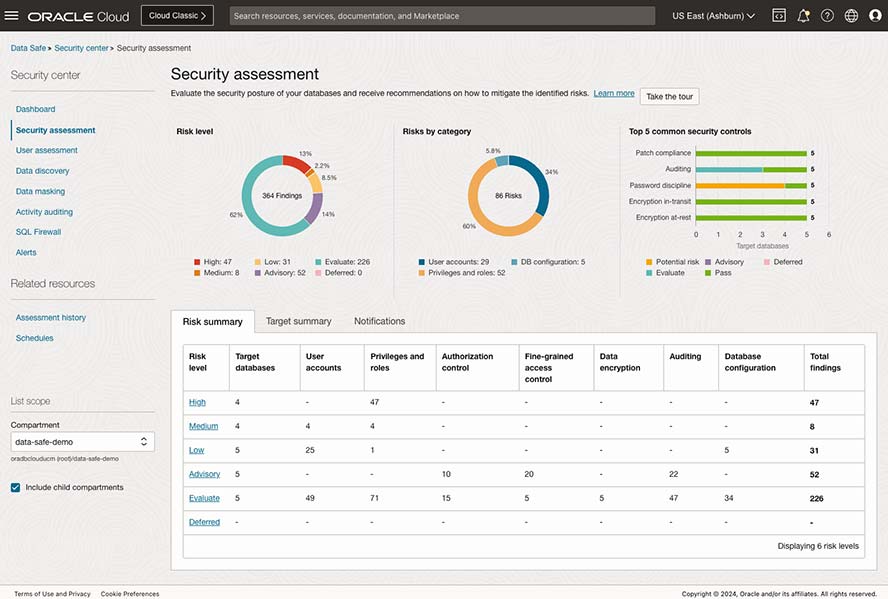
Task: Switch to the Target summary tab
Action: [x=298, y=321]
